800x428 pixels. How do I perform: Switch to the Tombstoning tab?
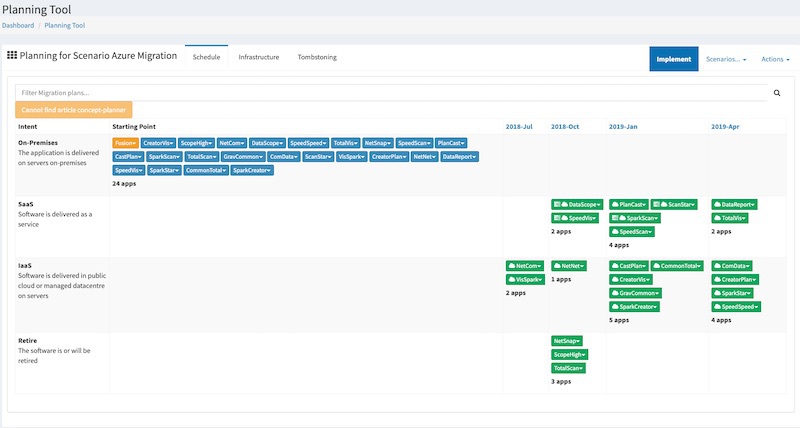tap(317, 57)
